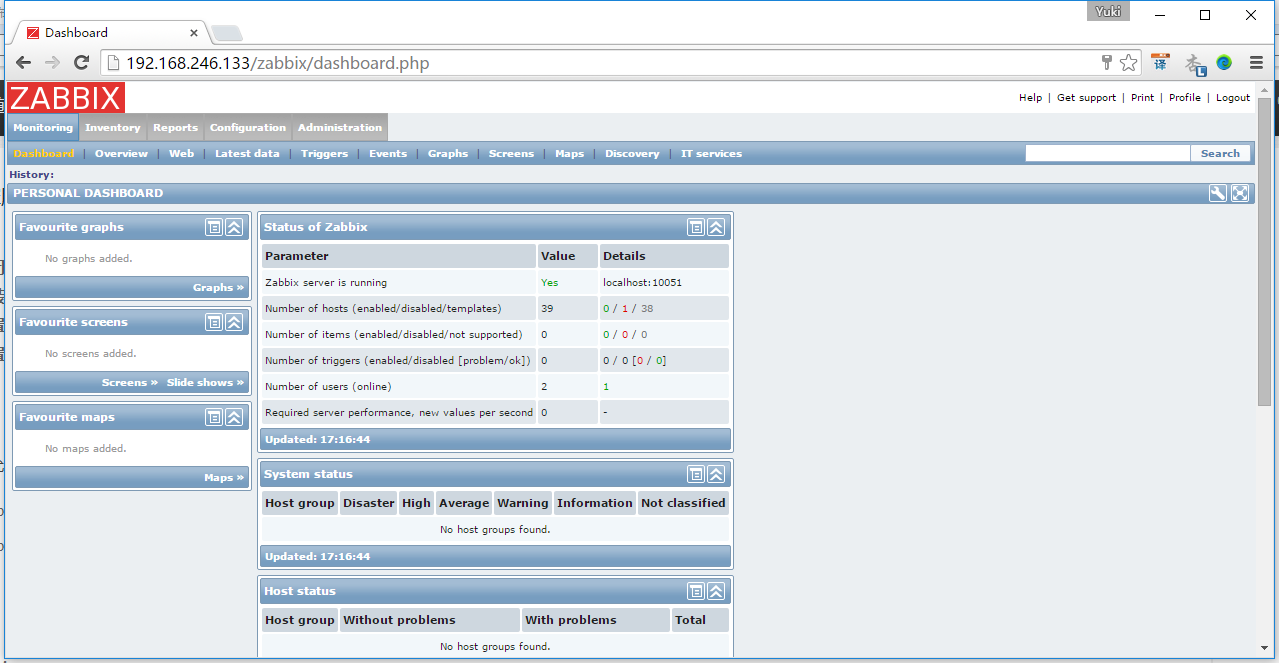Open the Profile link
Screen dimensions: 1279x663
pos(1185,98)
